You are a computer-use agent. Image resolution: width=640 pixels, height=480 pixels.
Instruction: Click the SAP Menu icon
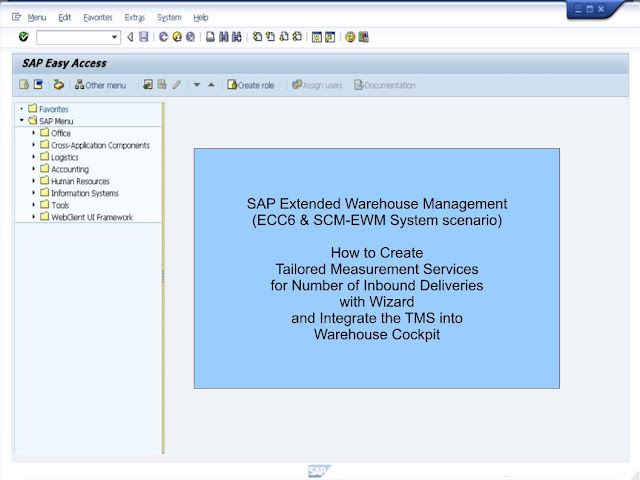pyautogui.click(x=38, y=84)
